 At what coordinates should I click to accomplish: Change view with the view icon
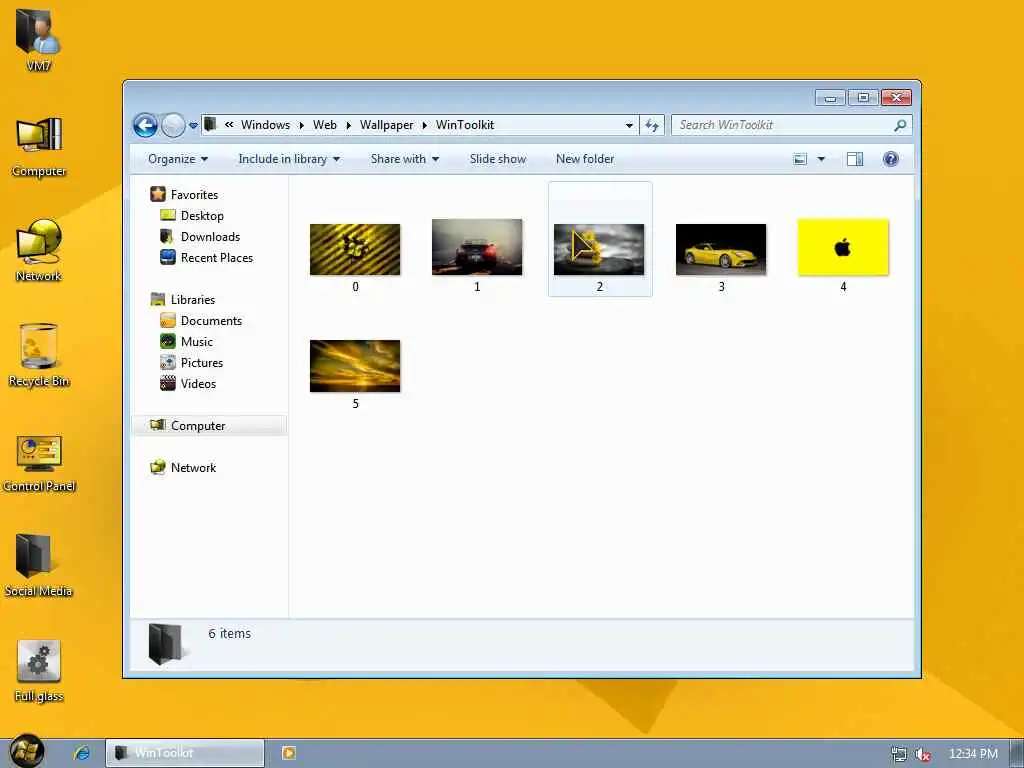point(800,159)
